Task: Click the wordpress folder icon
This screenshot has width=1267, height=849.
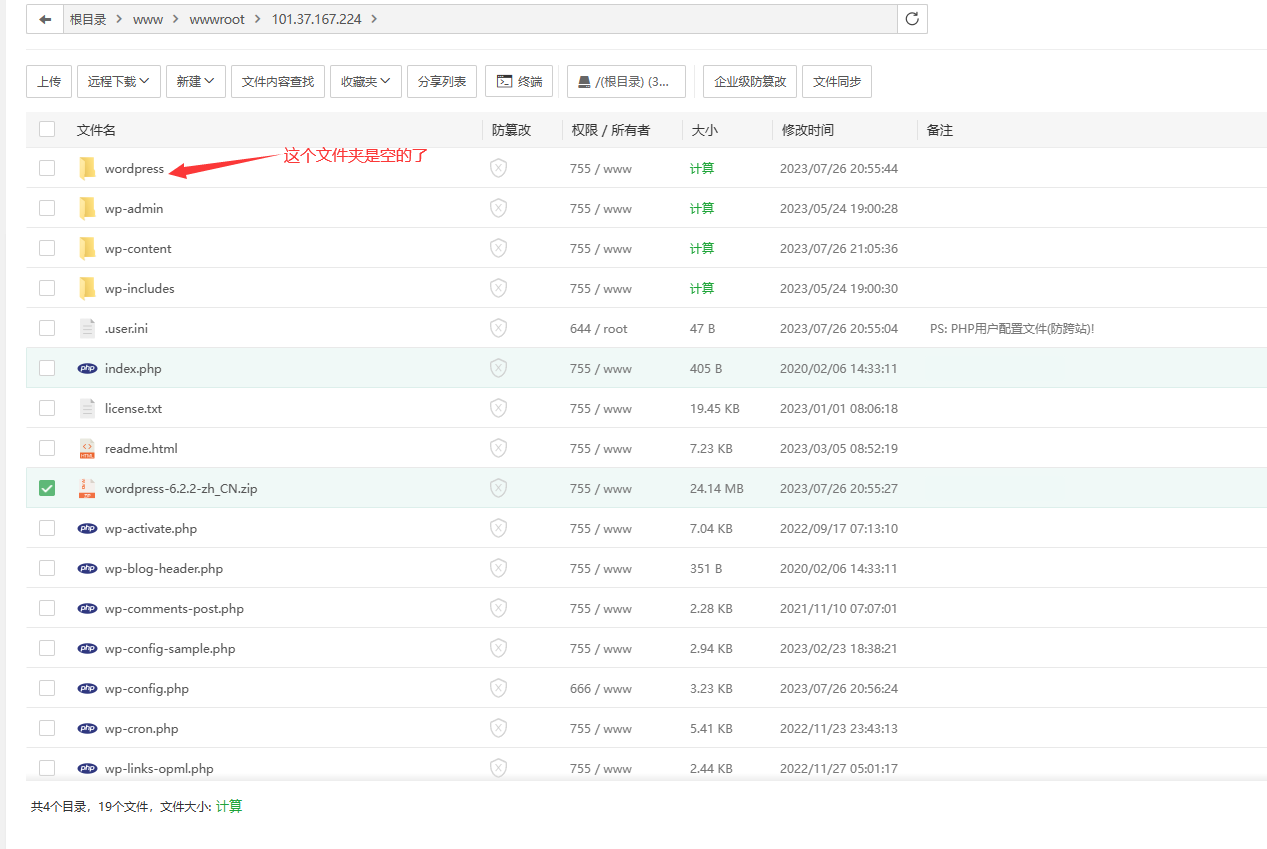Action: pyautogui.click(x=87, y=168)
